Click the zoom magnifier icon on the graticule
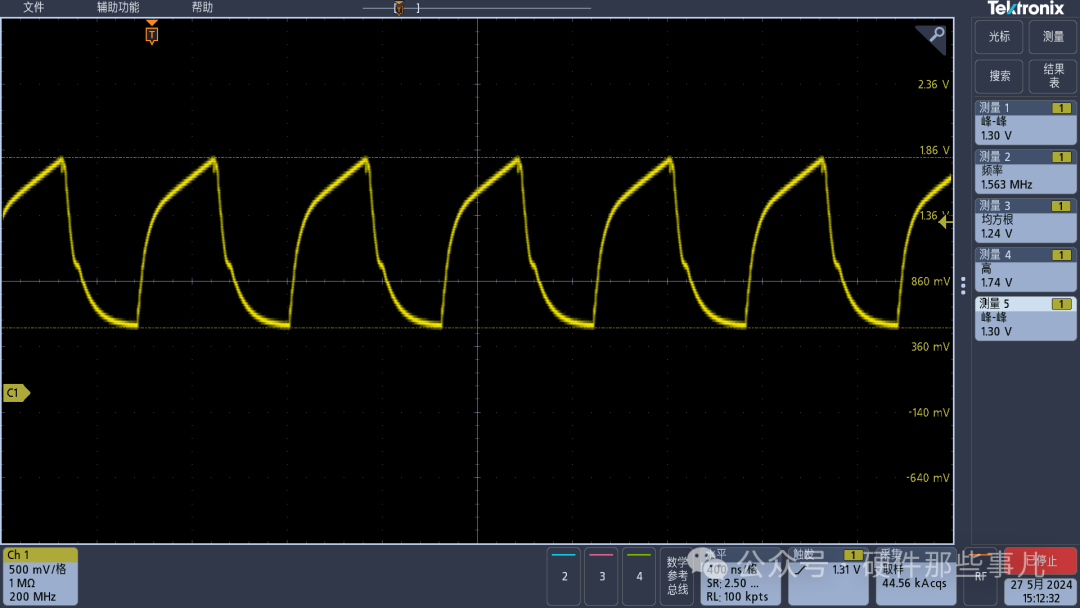 pyautogui.click(x=935, y=36)
